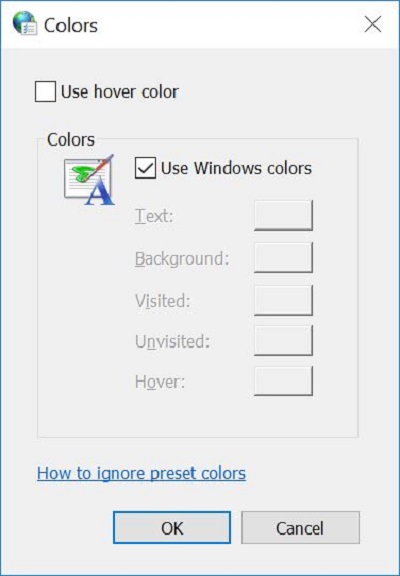Confirm the dialog with the OK button
Image resolution: width=400 pixels, height=576 pixels.
[172, 528]
